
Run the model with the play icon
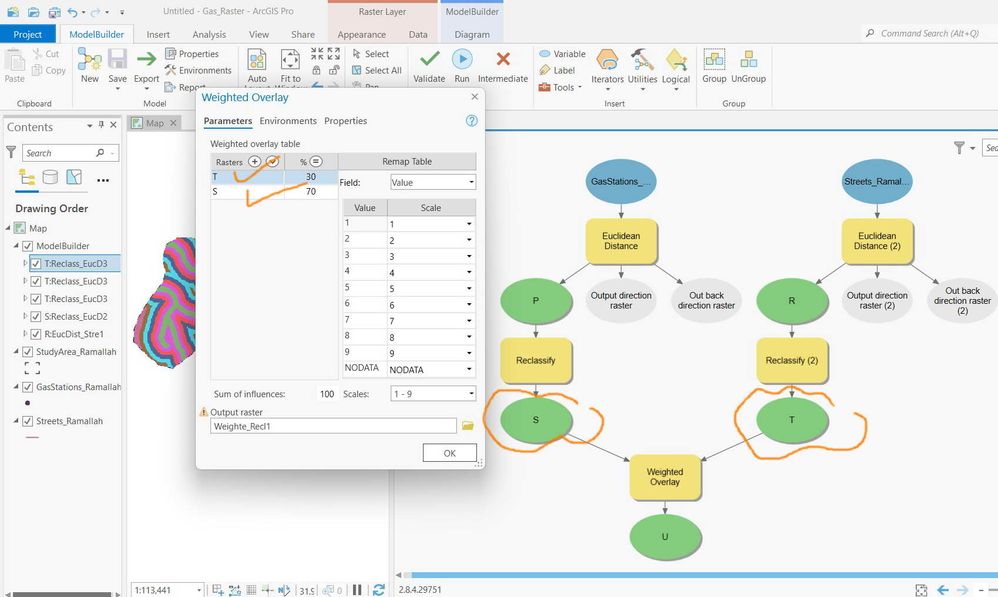[x=462, y=59]
